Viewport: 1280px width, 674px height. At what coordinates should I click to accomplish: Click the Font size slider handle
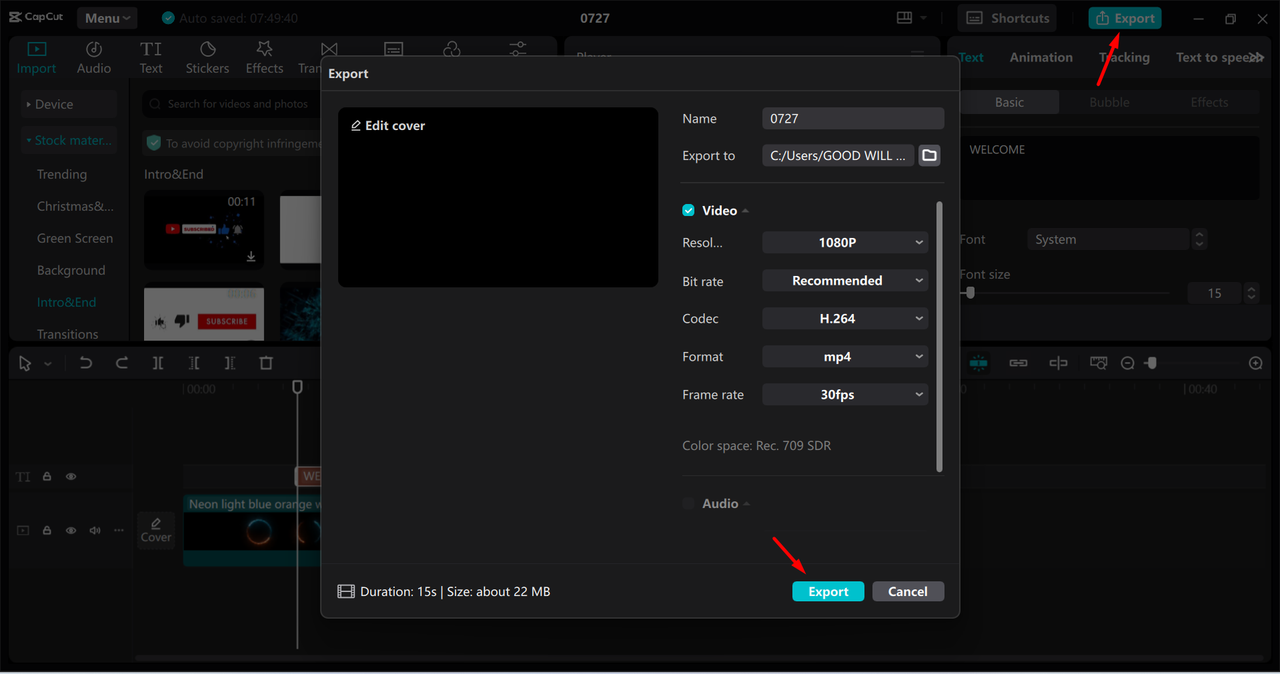[x=969, y=293]
